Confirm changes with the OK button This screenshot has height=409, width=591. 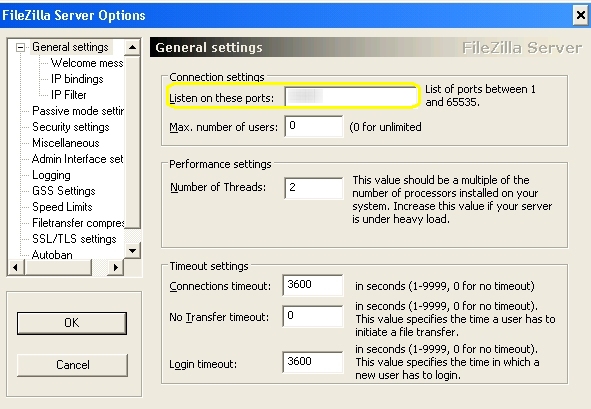[x=72, y=323]
